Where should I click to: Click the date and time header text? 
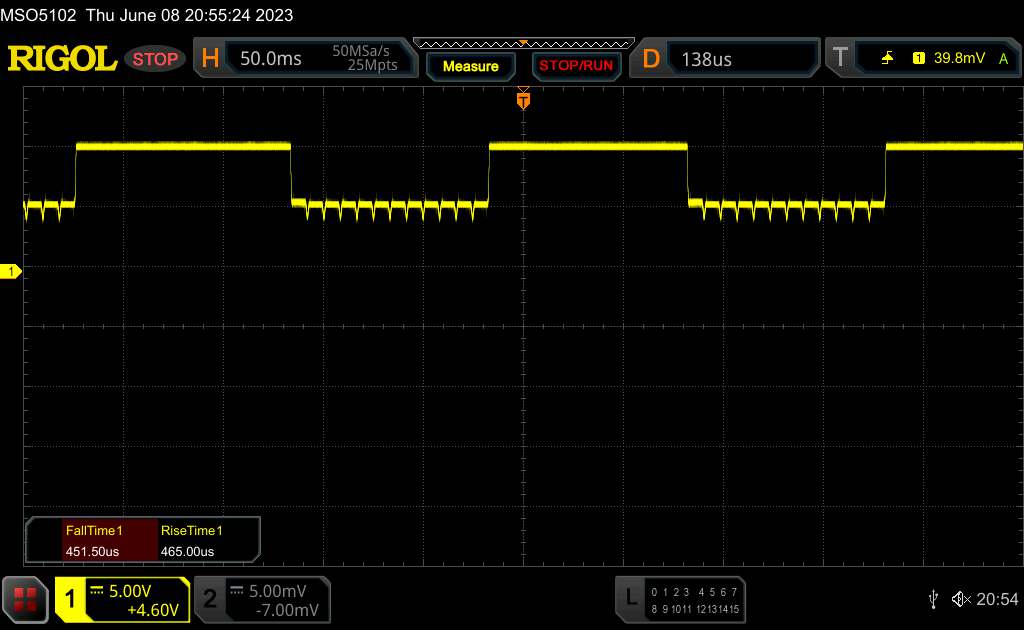pos(189,15)
